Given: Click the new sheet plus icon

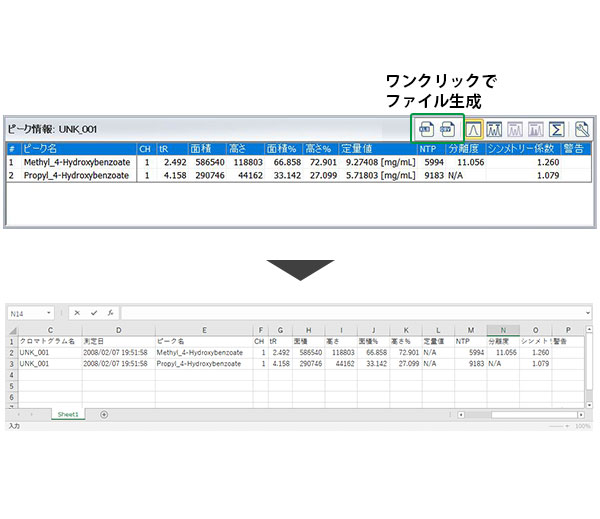Looking at the screenshot, I should pos(104,415).
